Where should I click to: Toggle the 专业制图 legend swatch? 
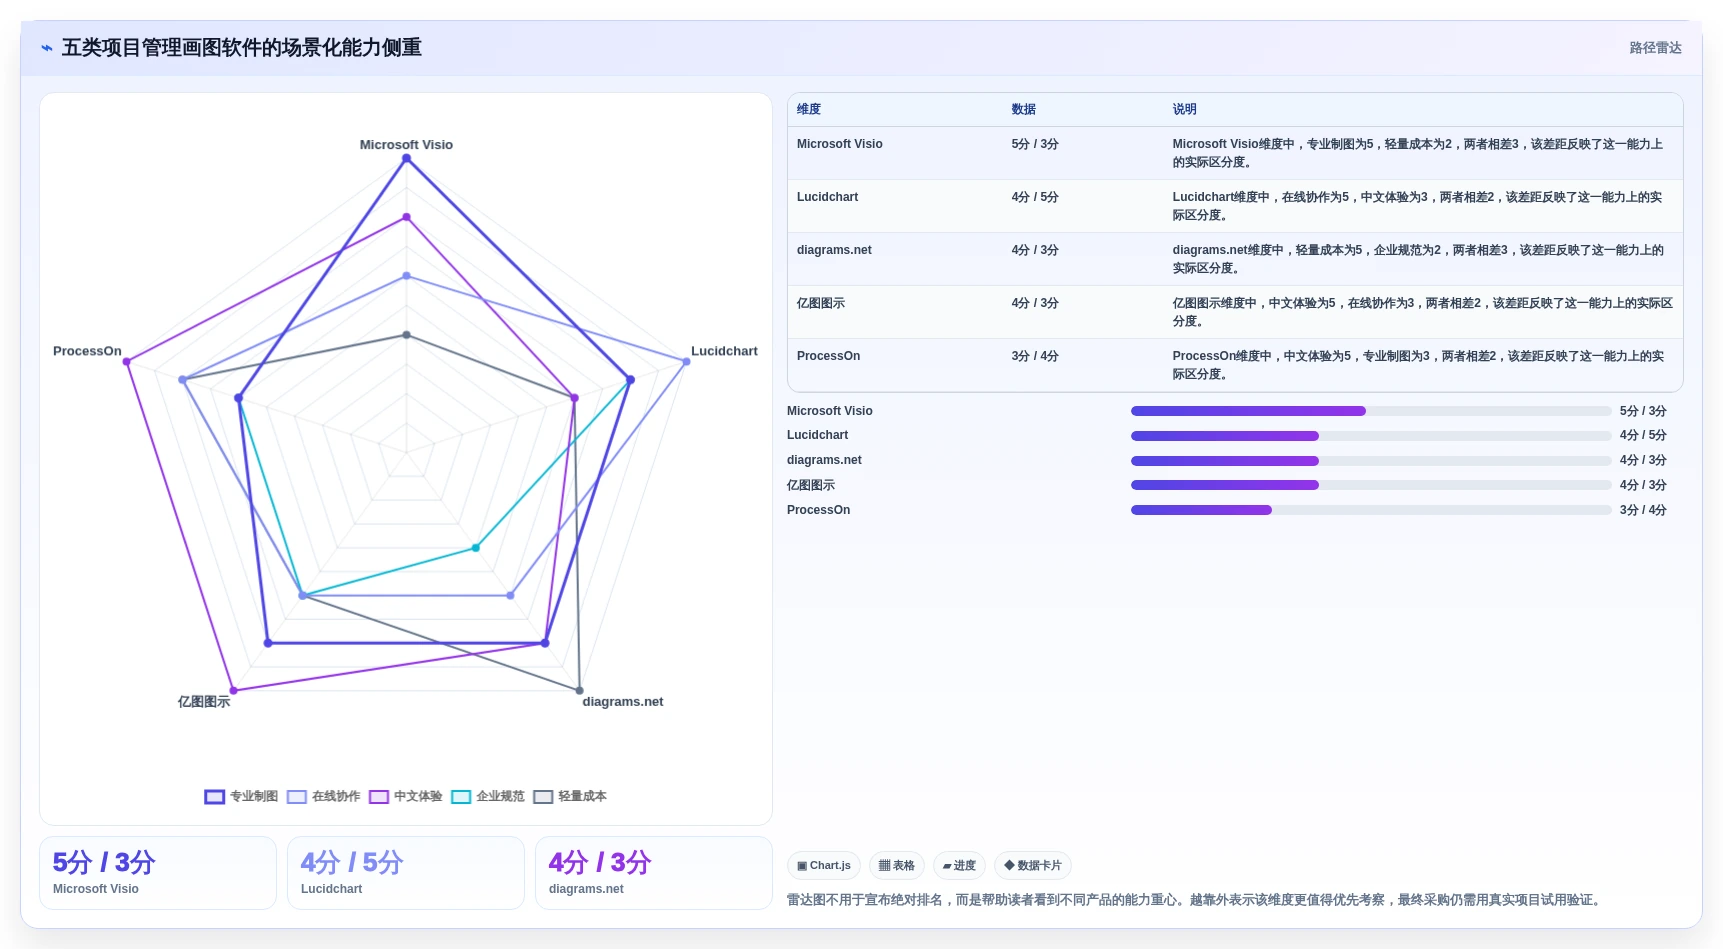point(214,797)
